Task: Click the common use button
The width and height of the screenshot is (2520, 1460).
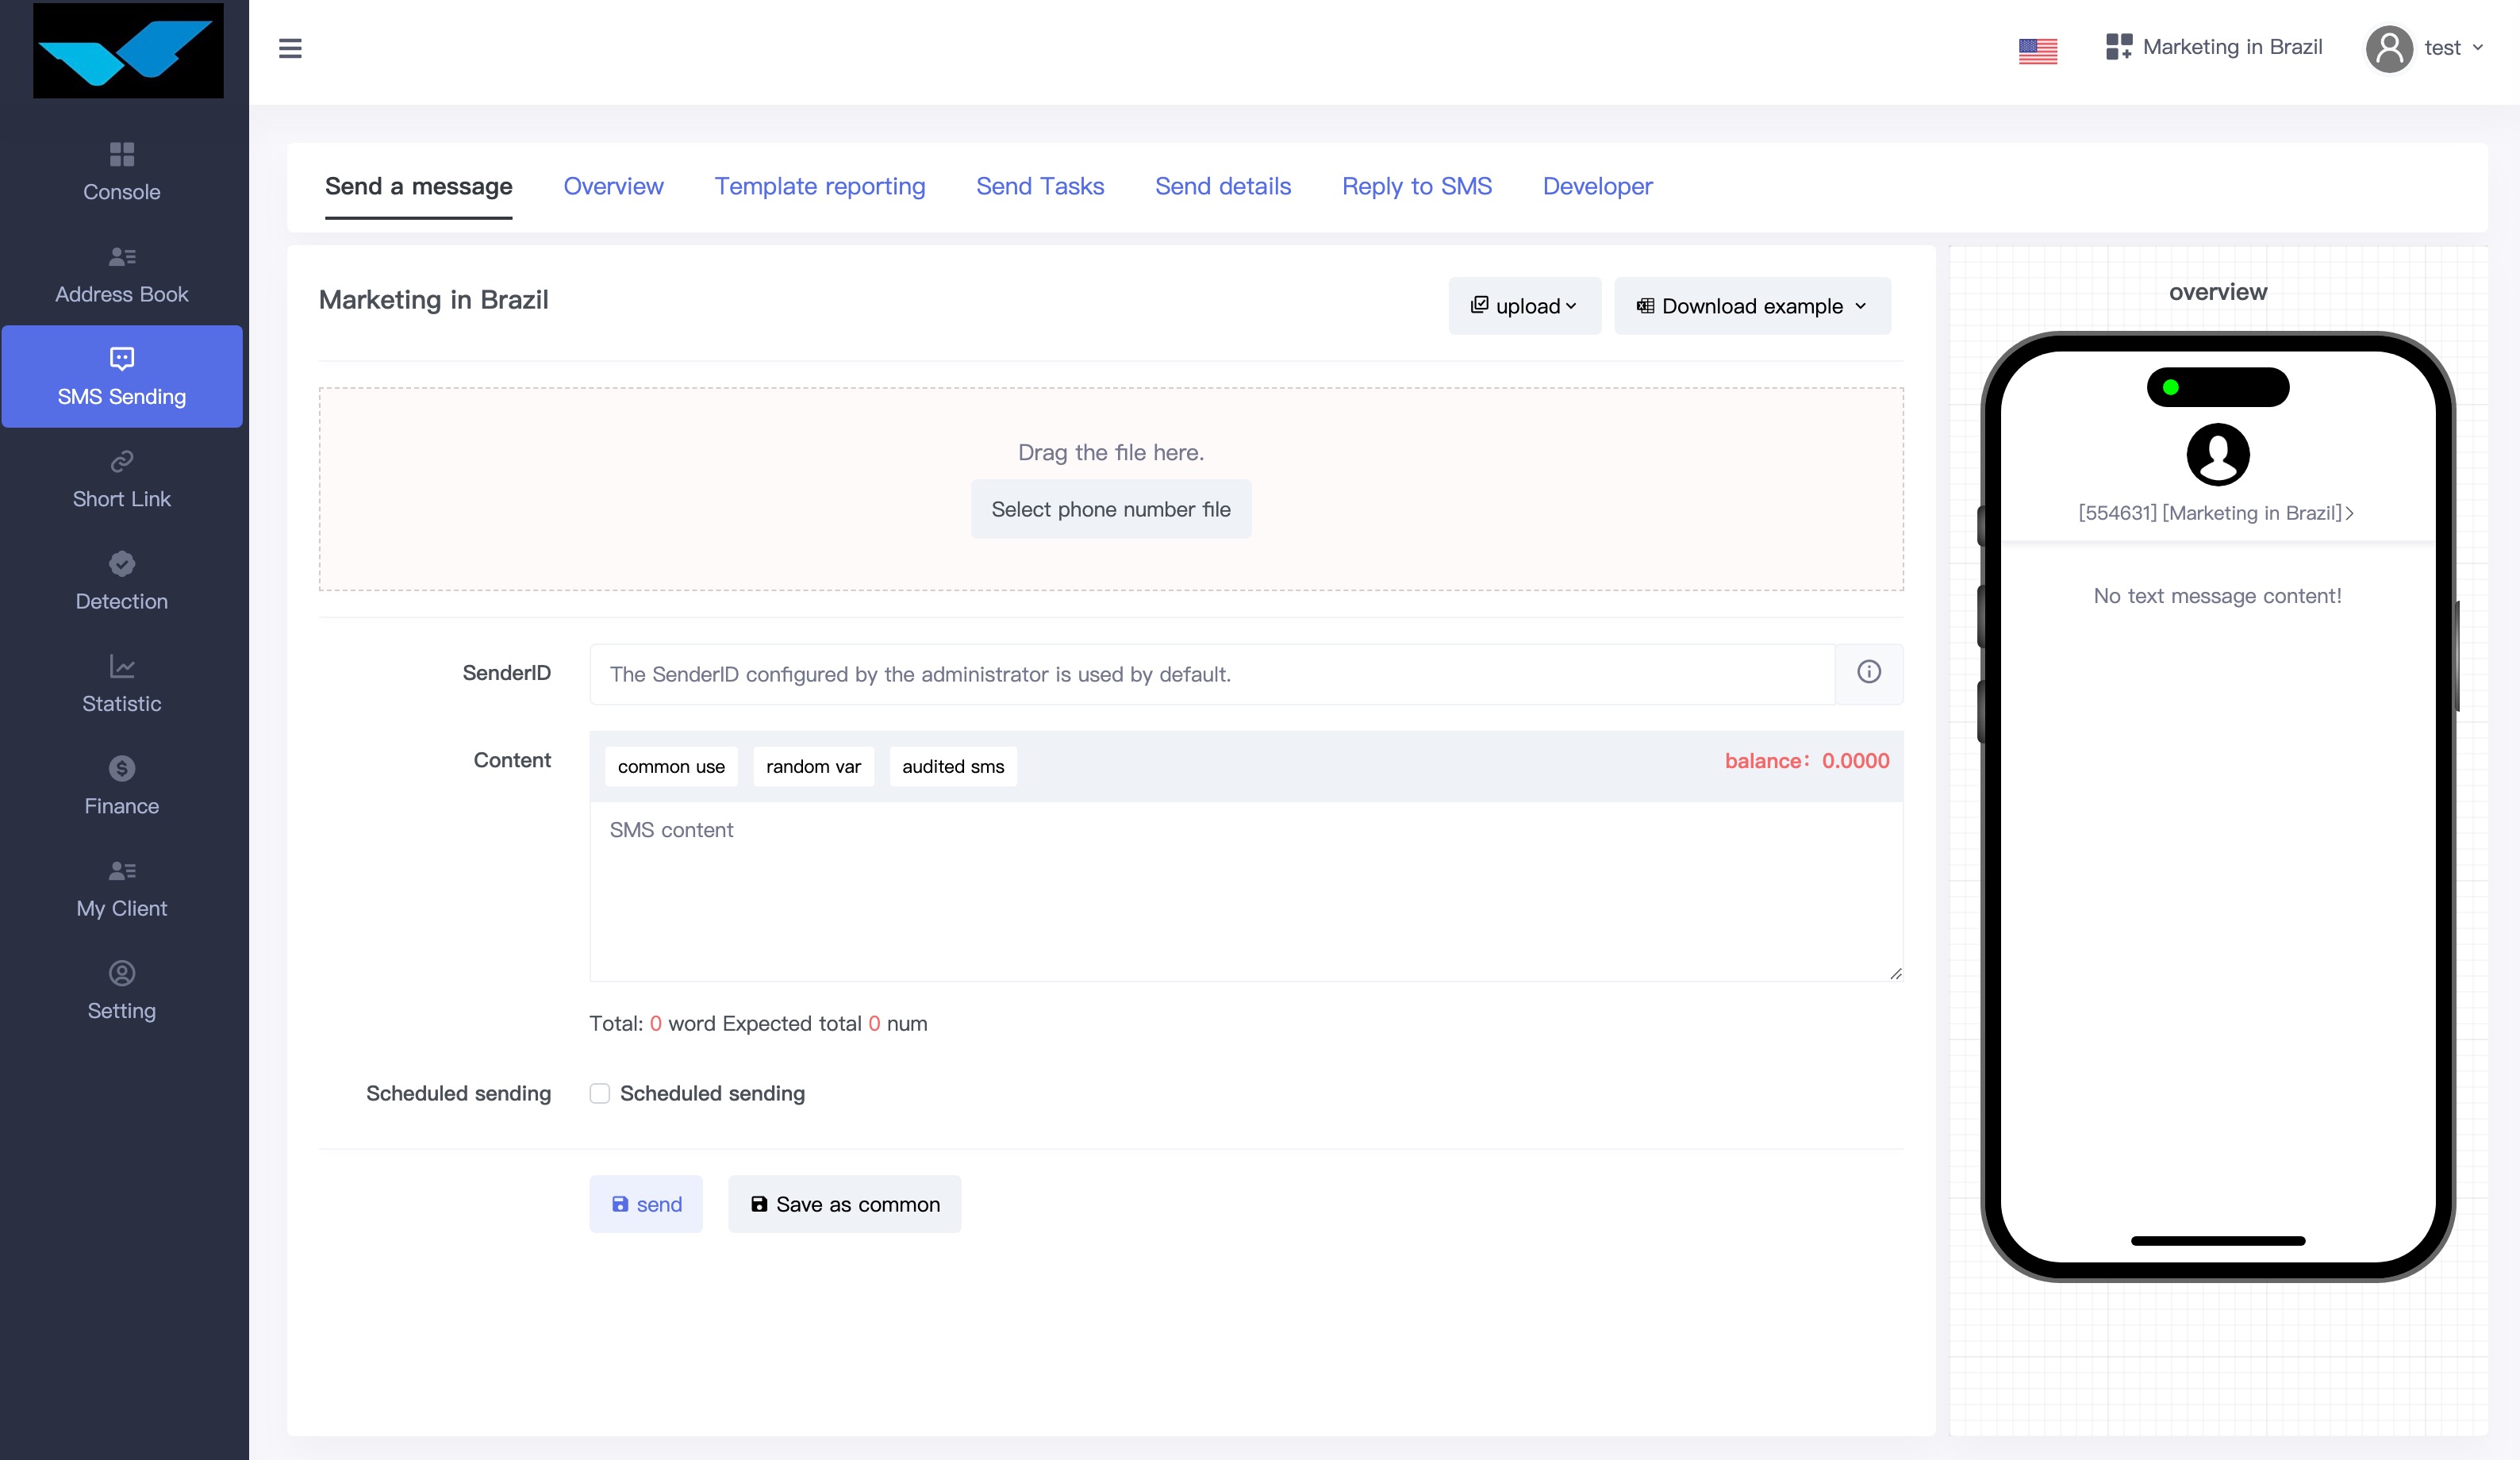Action: 671,766
